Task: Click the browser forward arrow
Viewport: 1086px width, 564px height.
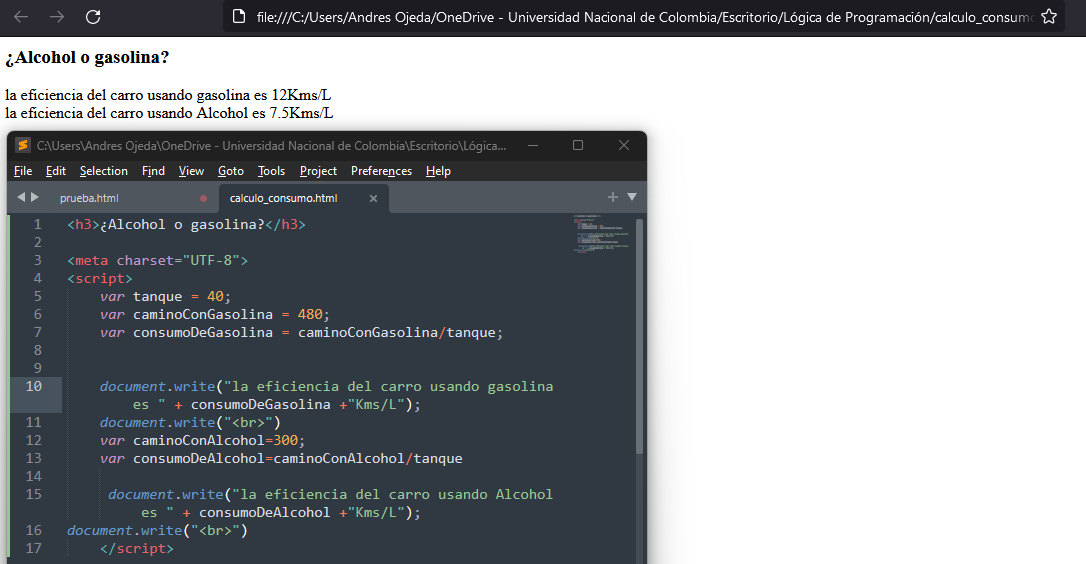Action: pos(57,17)
